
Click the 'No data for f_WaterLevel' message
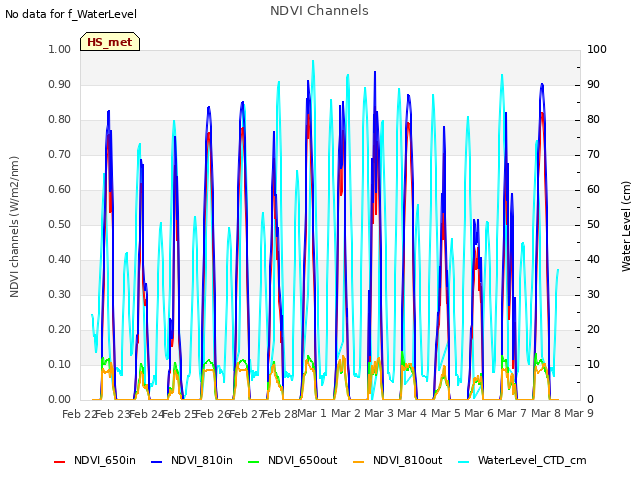pyautogui.click(x=71, y=14)
